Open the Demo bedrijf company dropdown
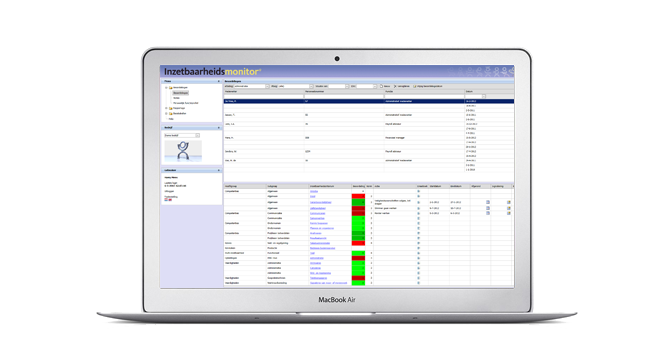Screen dimensions: 669x360 click(x=197, y=135)
